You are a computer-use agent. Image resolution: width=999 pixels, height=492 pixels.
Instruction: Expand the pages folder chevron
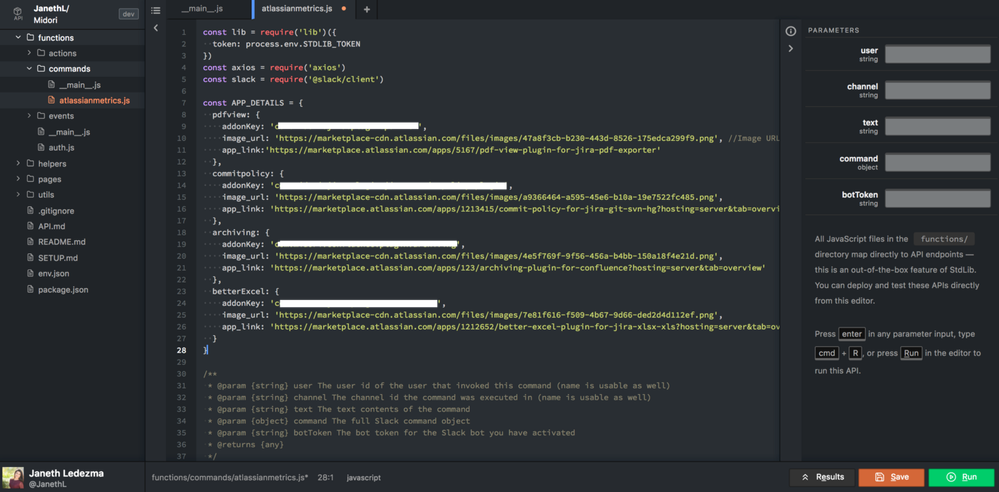point(18,179)
